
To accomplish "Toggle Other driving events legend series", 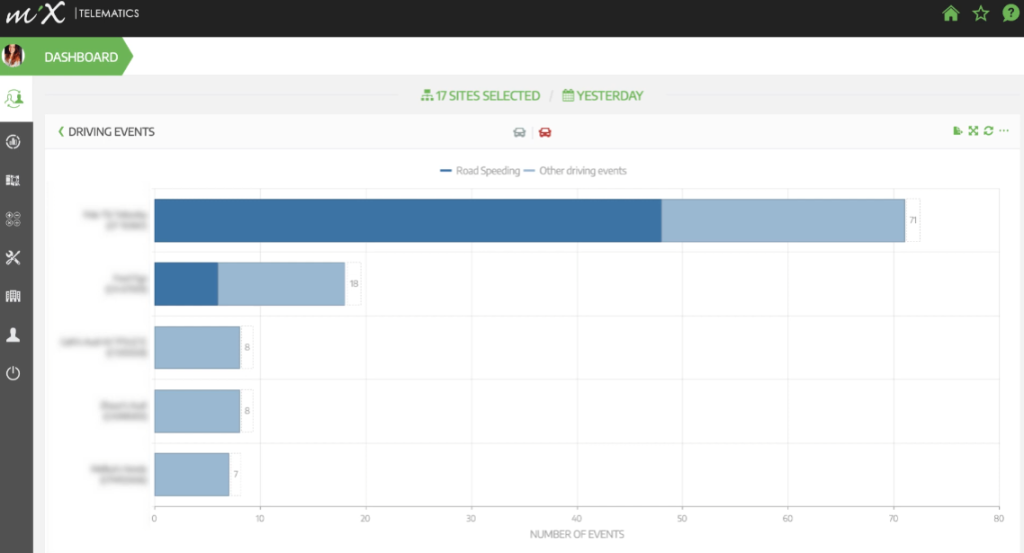I will point(576,171).
